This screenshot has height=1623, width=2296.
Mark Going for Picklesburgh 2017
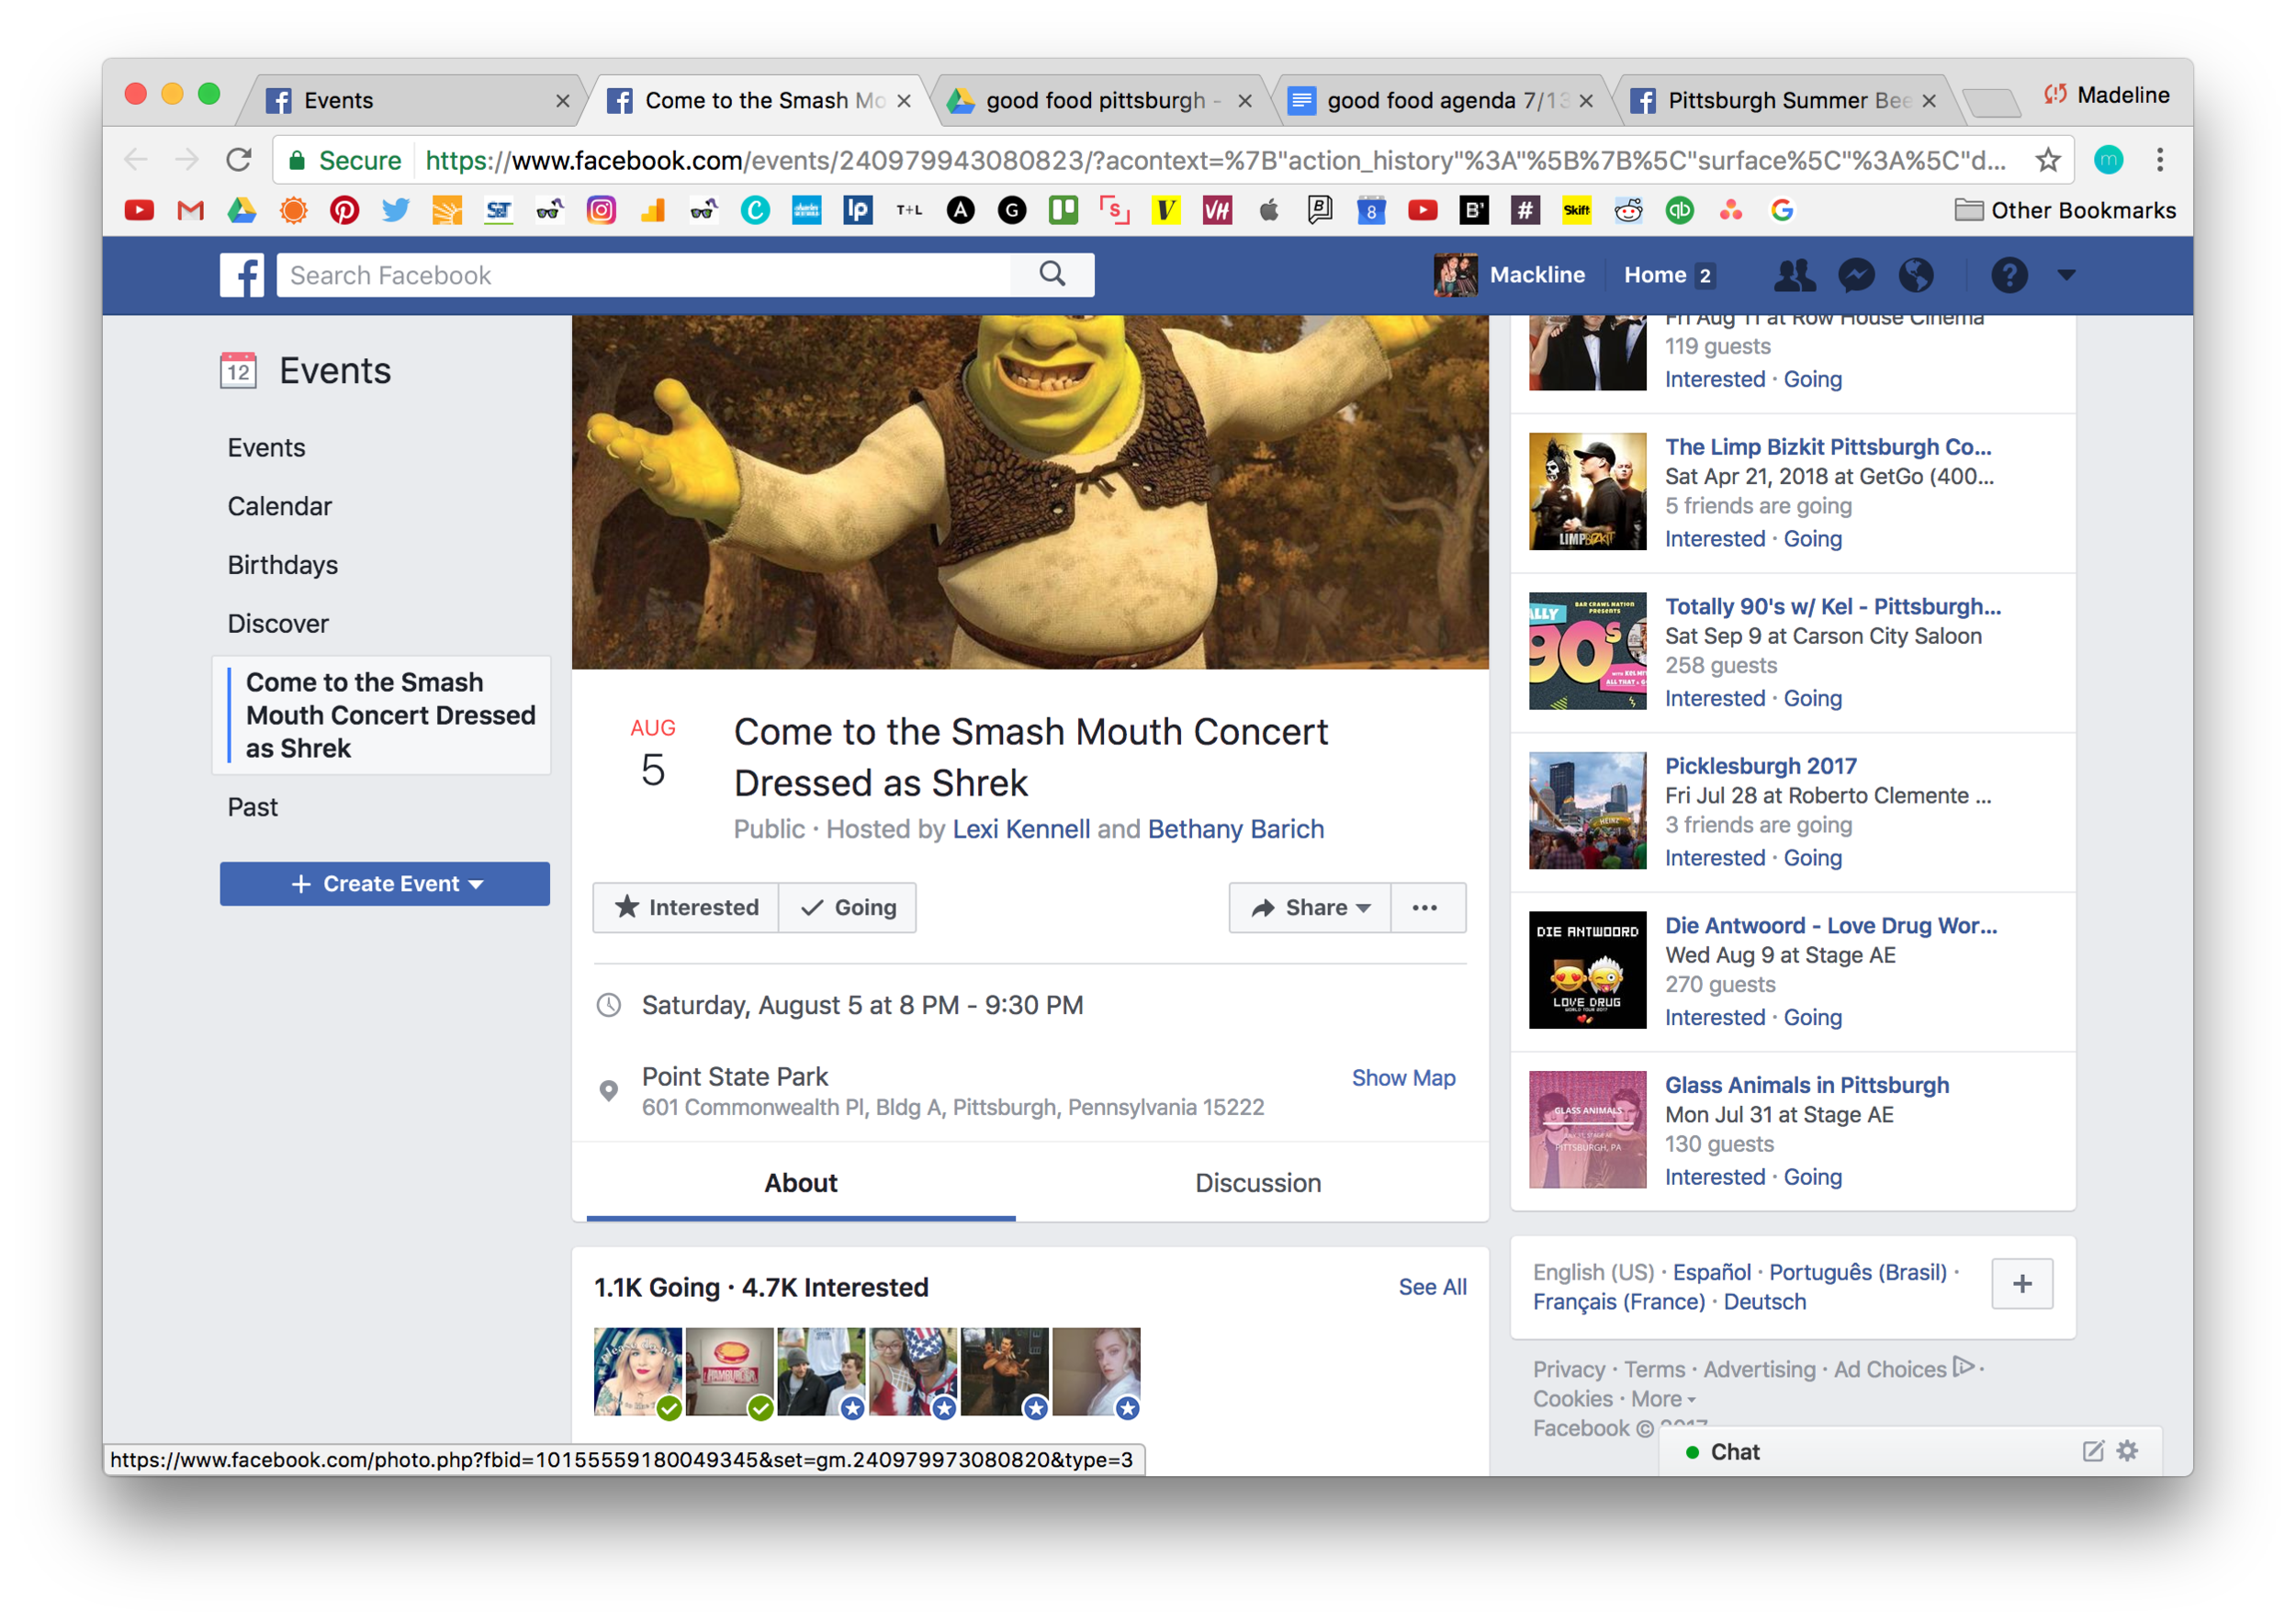pos(1813,858)
